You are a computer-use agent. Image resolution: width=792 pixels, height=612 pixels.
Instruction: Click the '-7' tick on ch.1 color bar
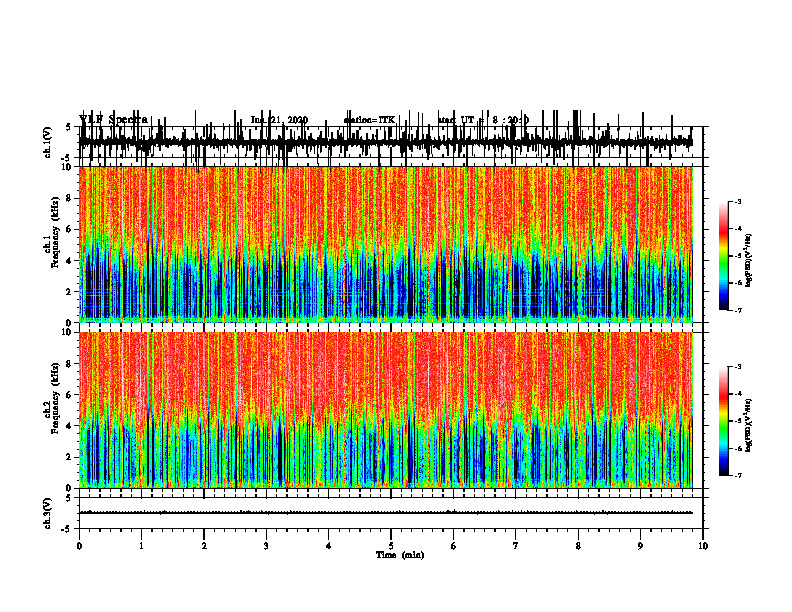738,310
